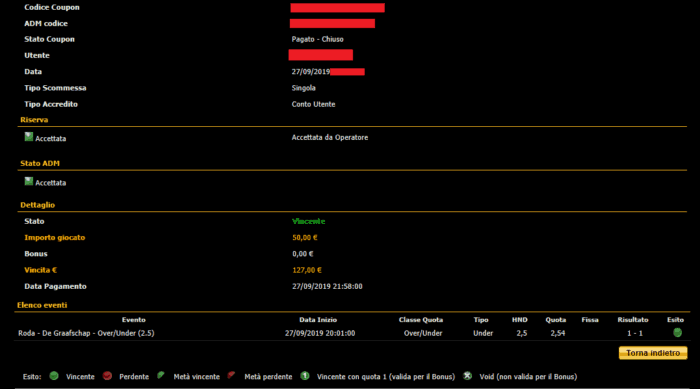Click payment date '27/09/2019 21:58:00'
The image size is (700, 389).
327,286
